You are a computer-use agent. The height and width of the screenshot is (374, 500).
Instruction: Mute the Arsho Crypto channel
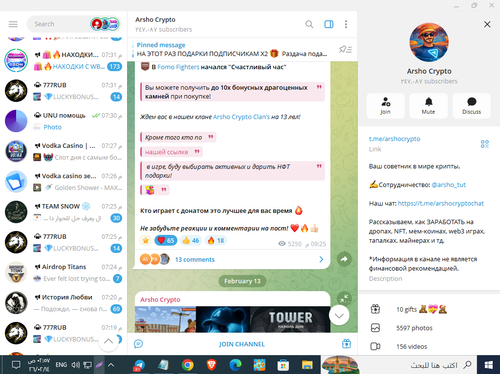[429, 106]
